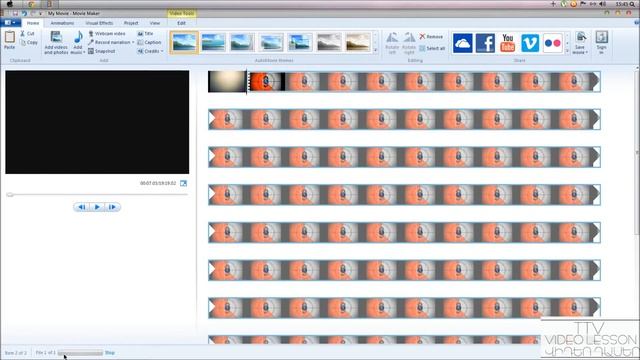Image resolution: width=640 pixels, height=360 pixels.
Task: Open the View tab
Action: click(x=155, y=23)
